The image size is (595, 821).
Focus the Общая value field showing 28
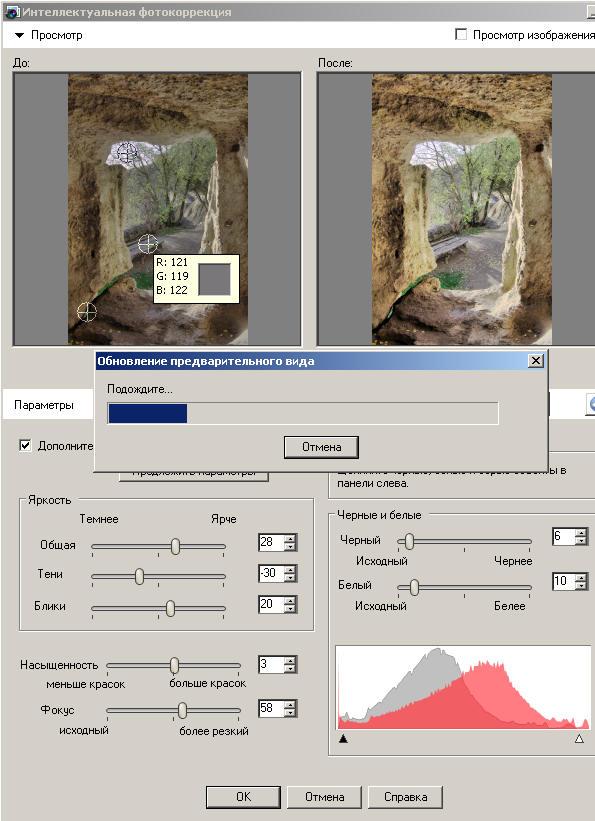click(271, 542)
